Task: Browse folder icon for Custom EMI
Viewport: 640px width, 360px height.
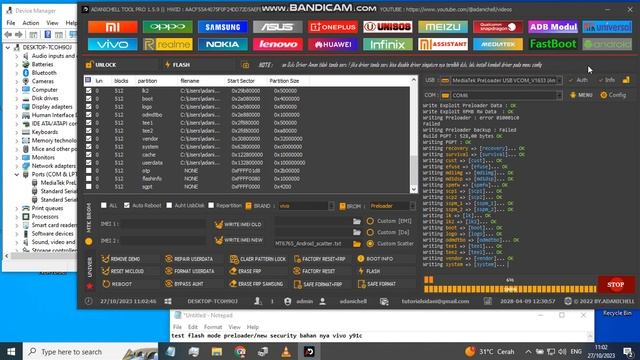Action: (357, 221)
